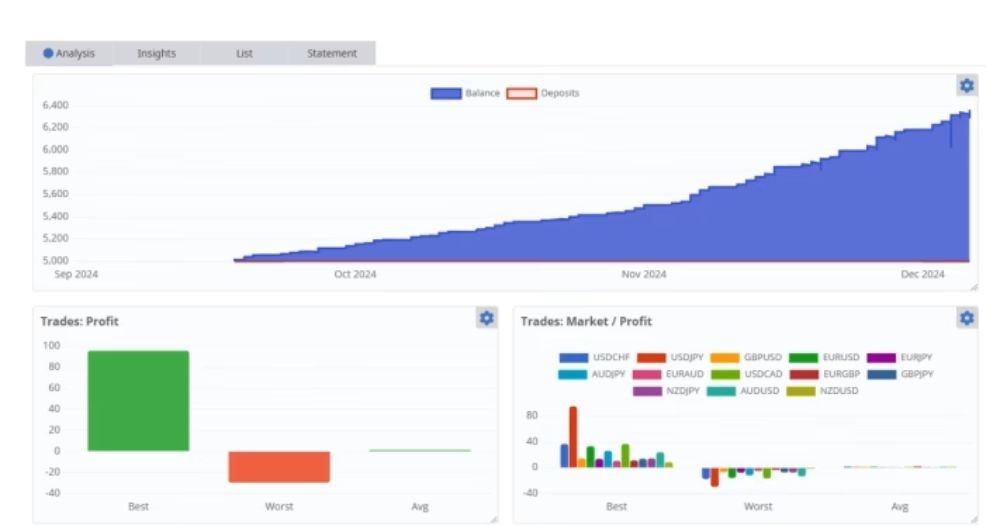The height and width of the screenshot is (526, 1000).
Task: Open the Insights tab
Action: tap(156, 53)
